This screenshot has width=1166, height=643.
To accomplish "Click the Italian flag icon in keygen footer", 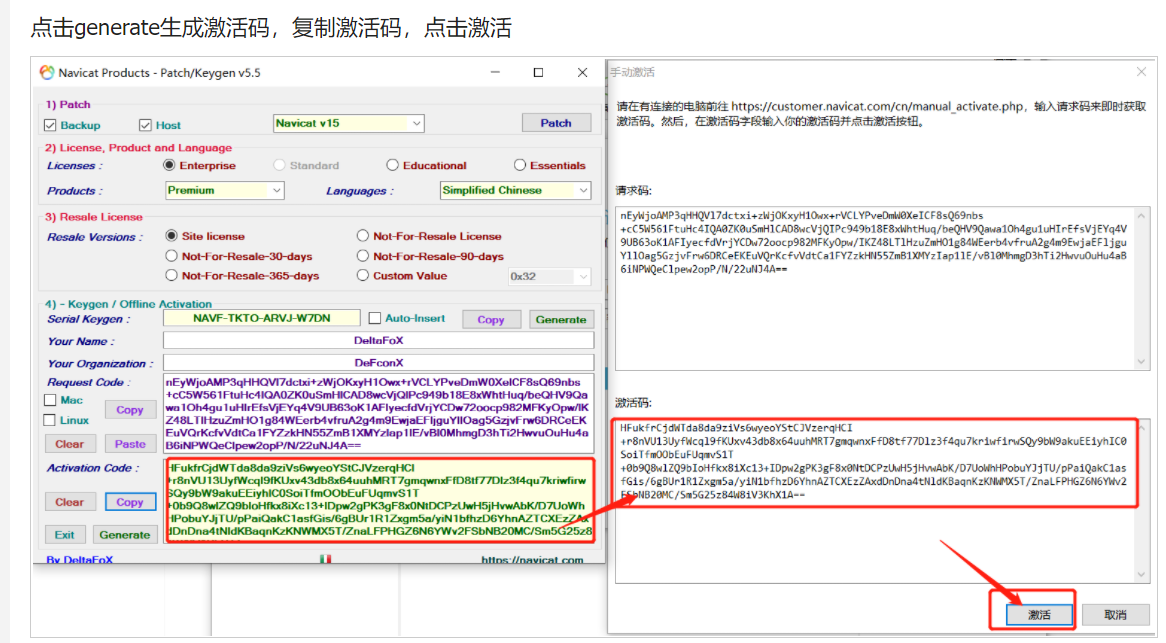I will 325,558.
